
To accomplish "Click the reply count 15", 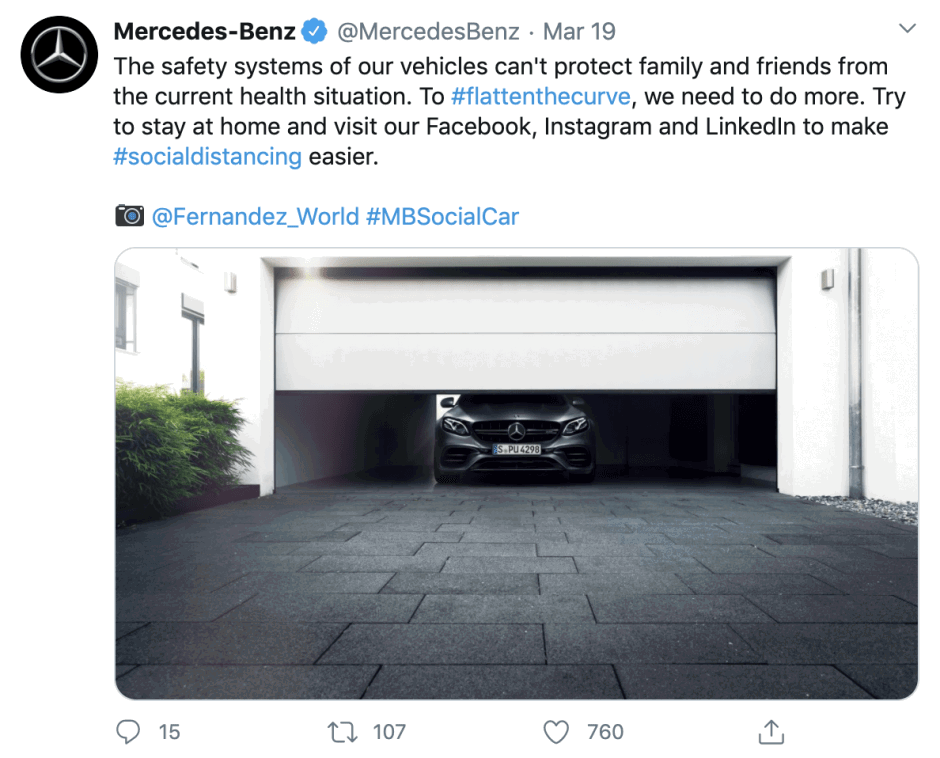I will [169, 732].
